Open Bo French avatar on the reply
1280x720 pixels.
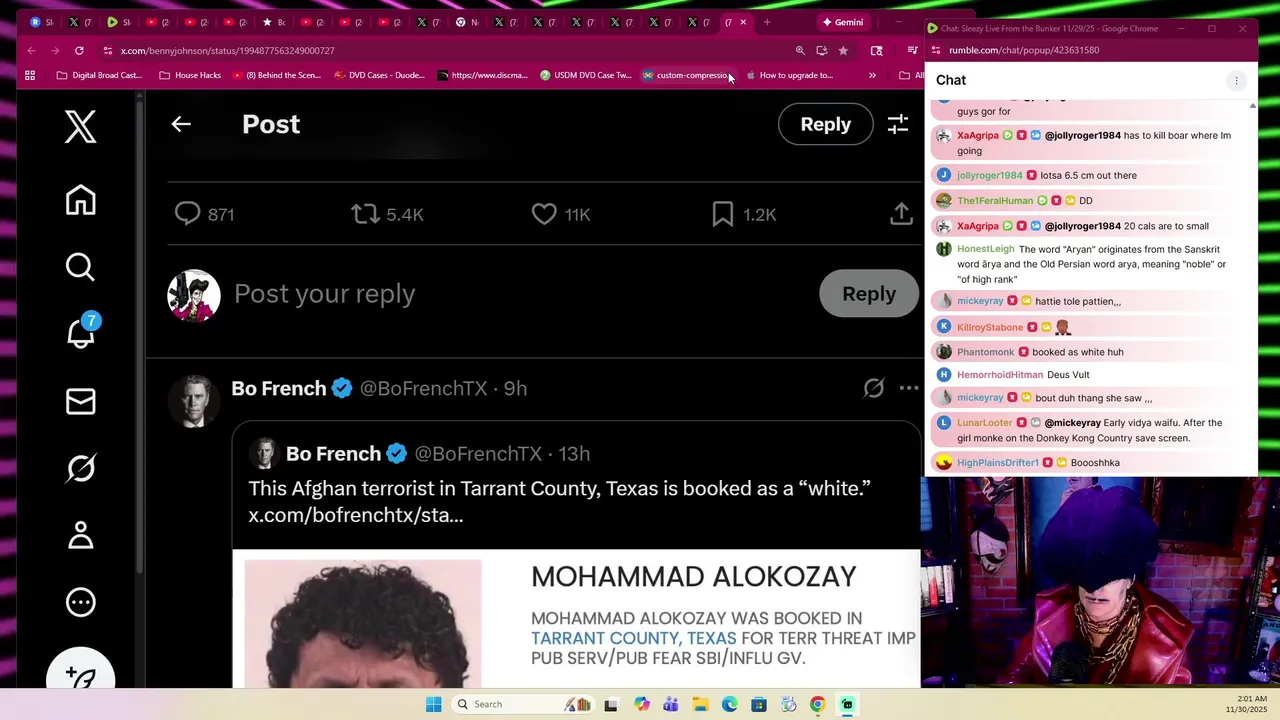point(193,401)
